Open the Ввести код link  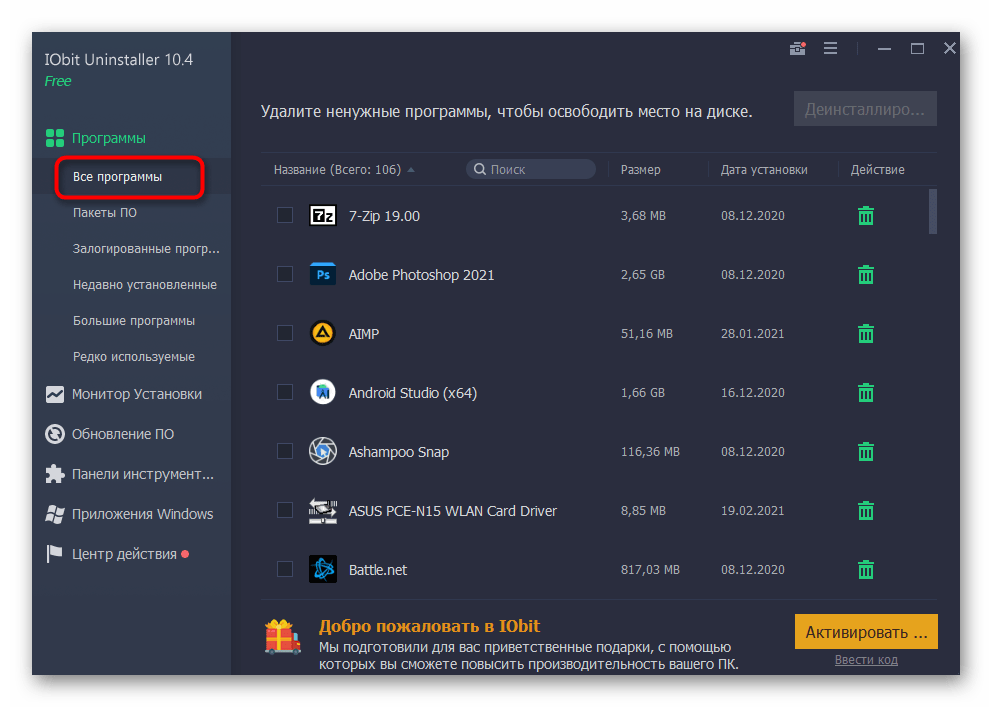(x=866, y=660)
